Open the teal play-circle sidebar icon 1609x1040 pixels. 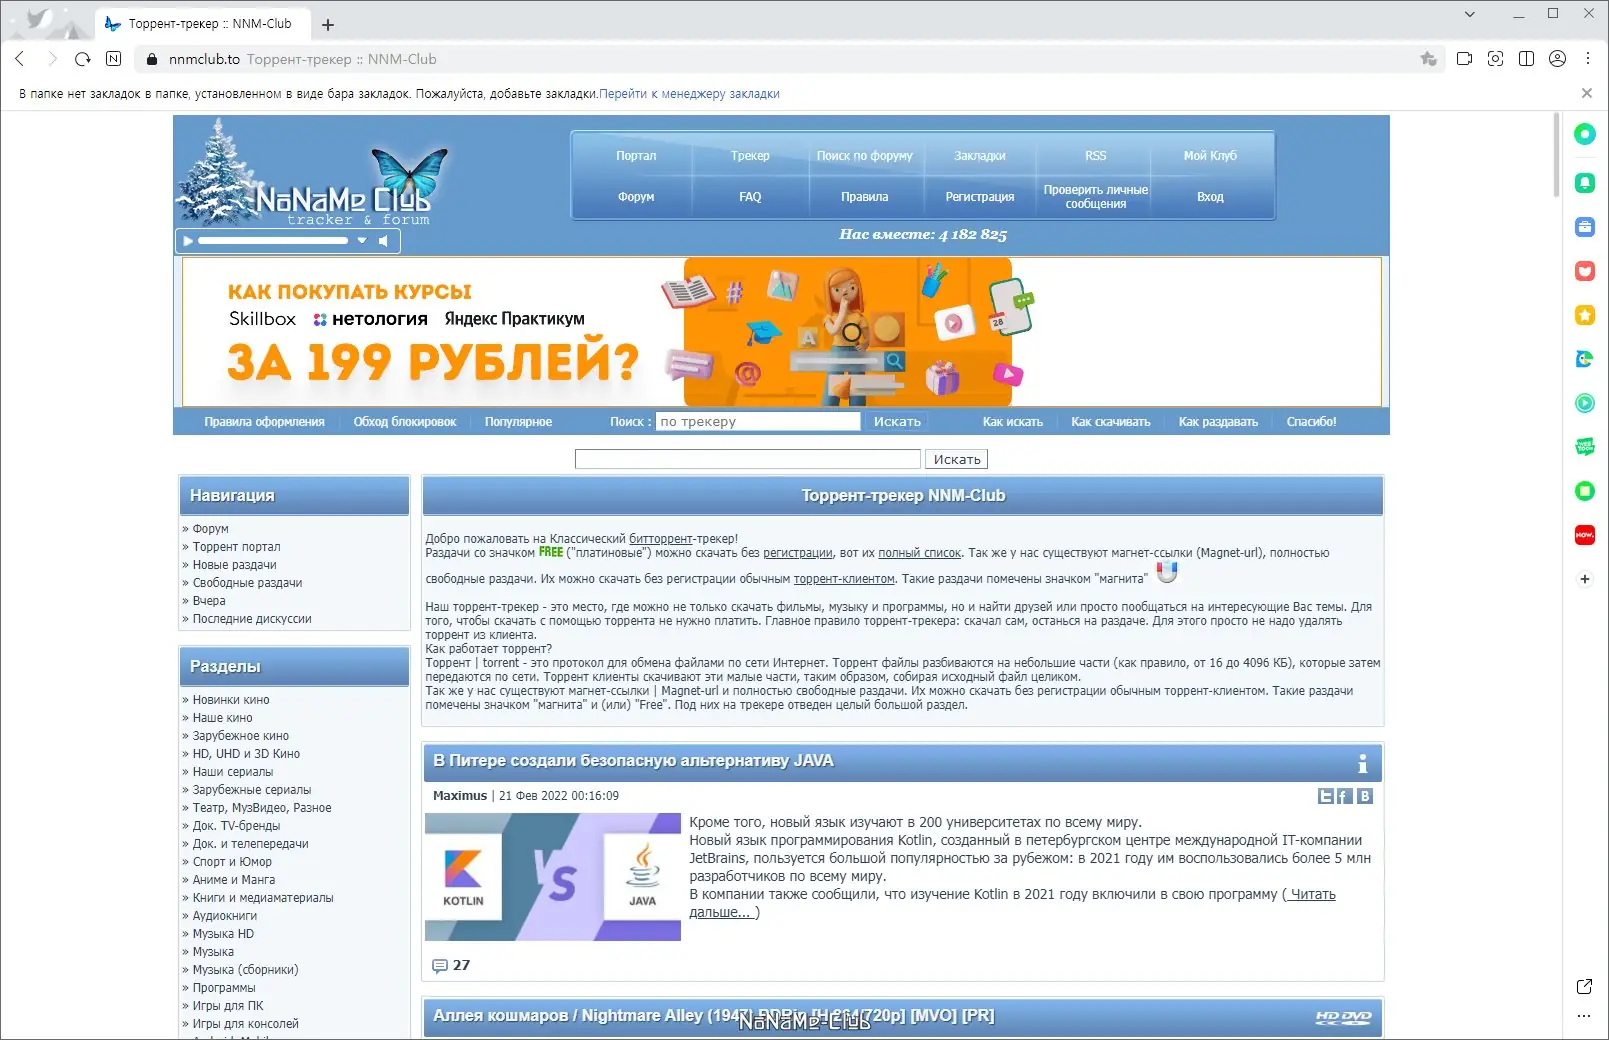(1585, 403)
